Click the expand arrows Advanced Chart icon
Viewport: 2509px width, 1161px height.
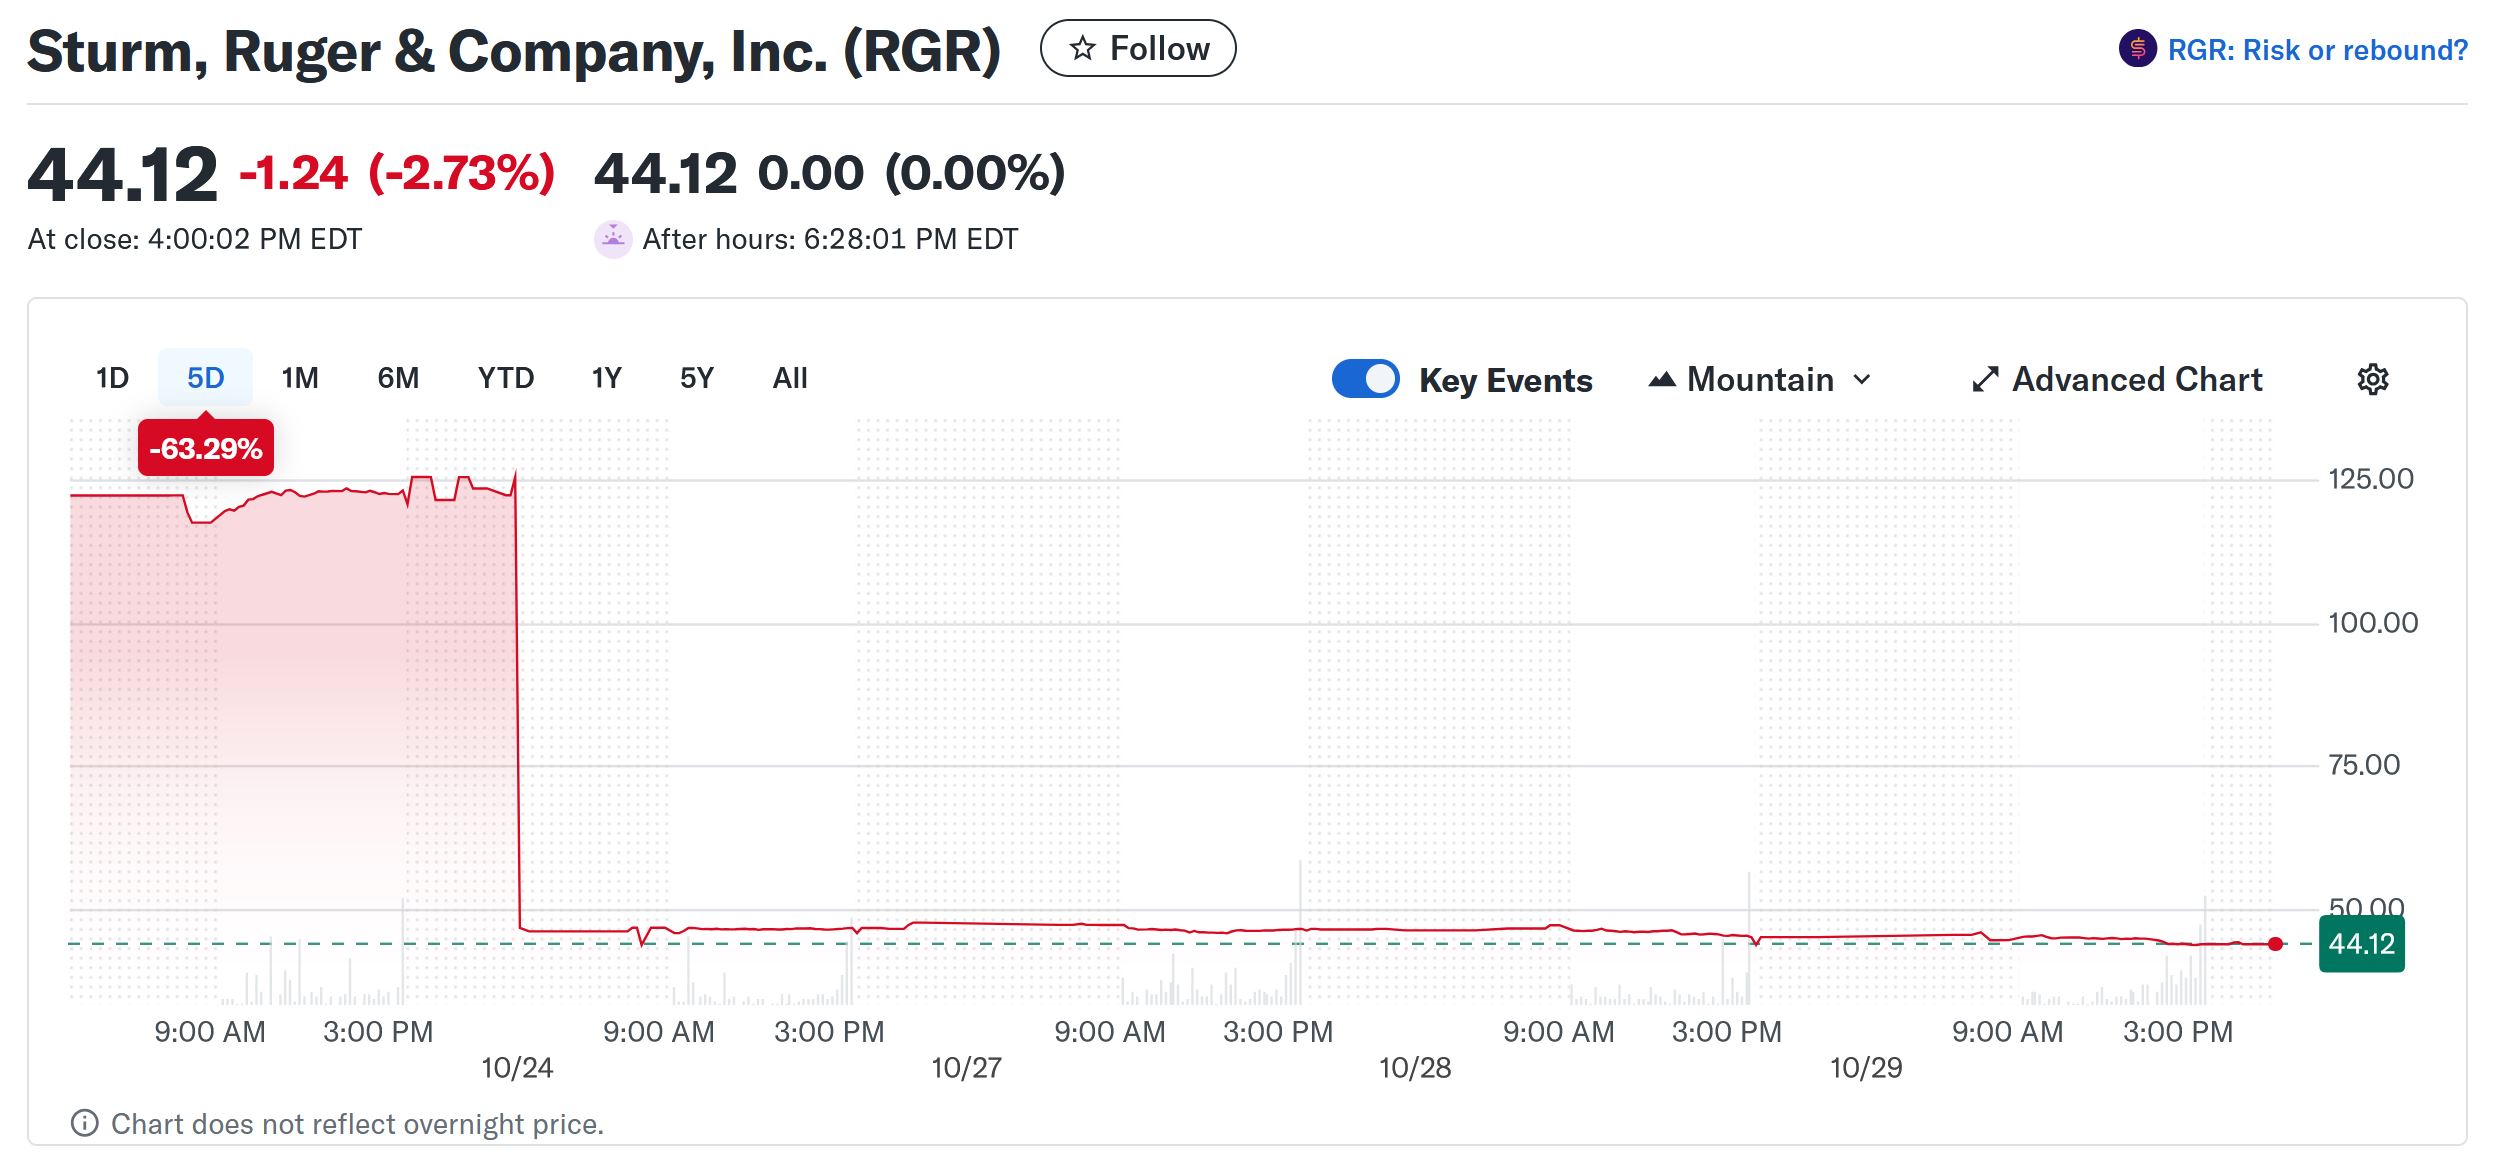(1984, 379)
